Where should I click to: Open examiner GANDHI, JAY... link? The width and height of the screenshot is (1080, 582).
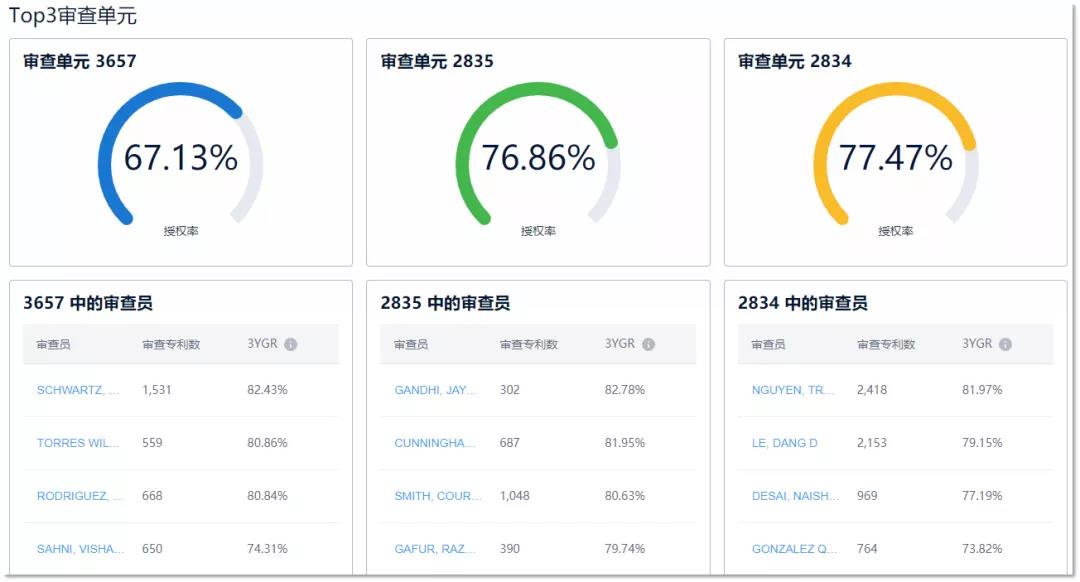[x=435, y=390]
